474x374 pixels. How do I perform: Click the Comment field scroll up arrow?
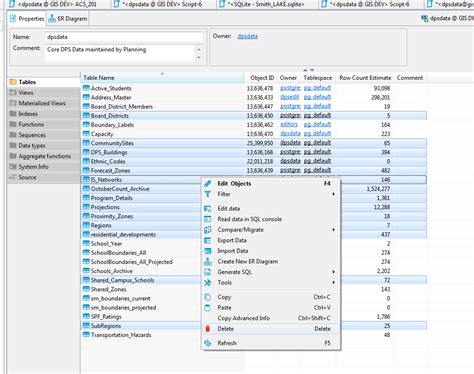199,50
